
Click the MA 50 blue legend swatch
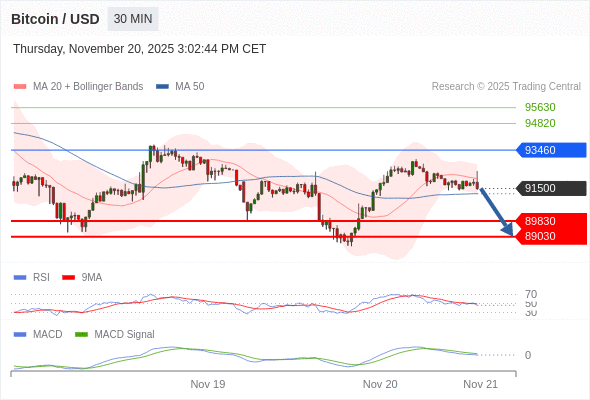[162, 87]
